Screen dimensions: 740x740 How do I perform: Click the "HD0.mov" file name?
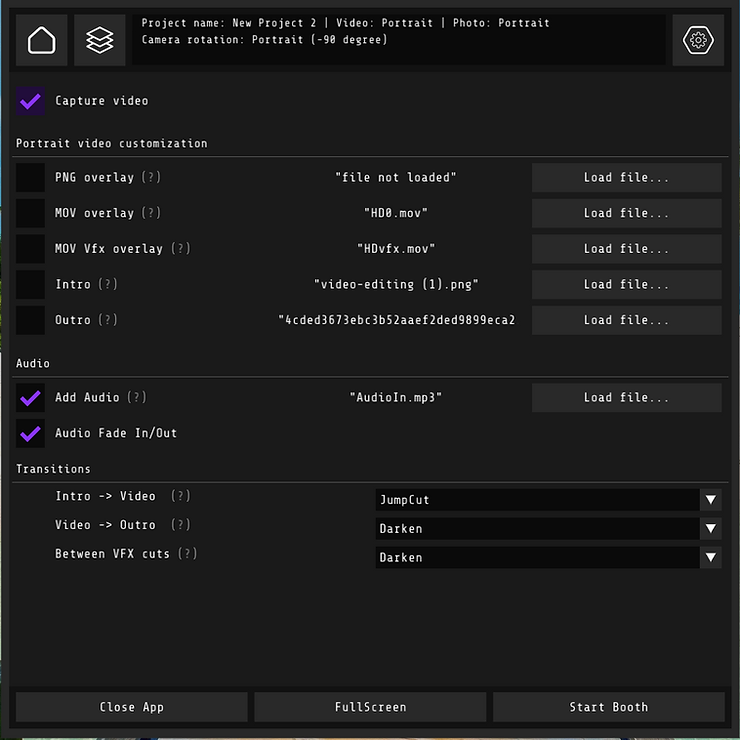point(396,213)
